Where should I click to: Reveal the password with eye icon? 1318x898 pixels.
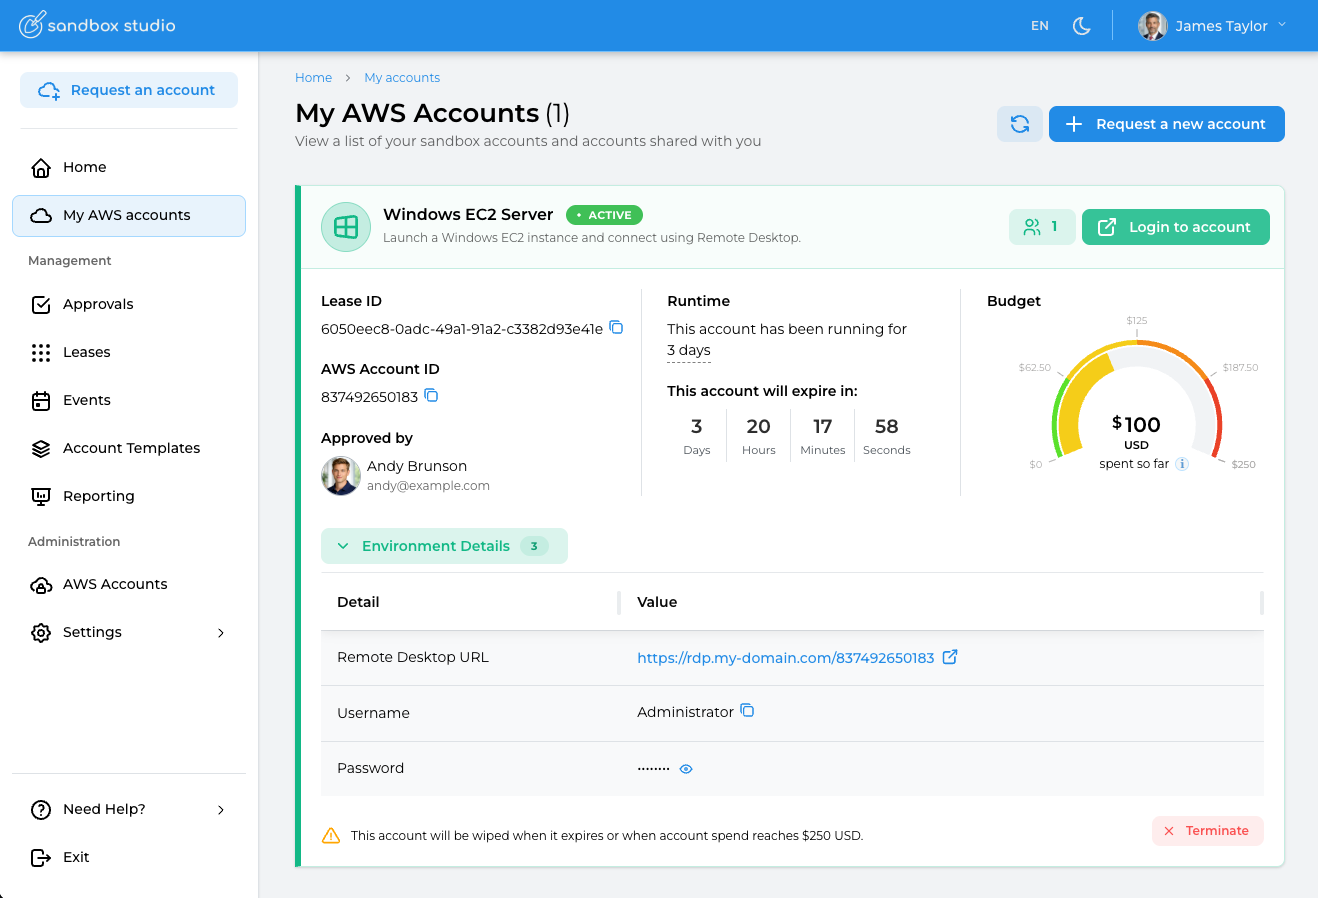tap(686, 769)
